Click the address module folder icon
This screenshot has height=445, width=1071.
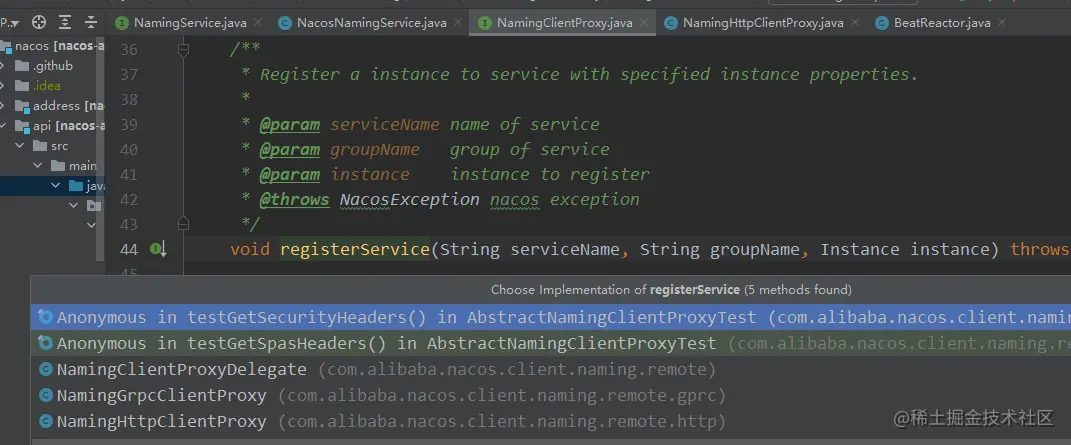tap(22, 106)
